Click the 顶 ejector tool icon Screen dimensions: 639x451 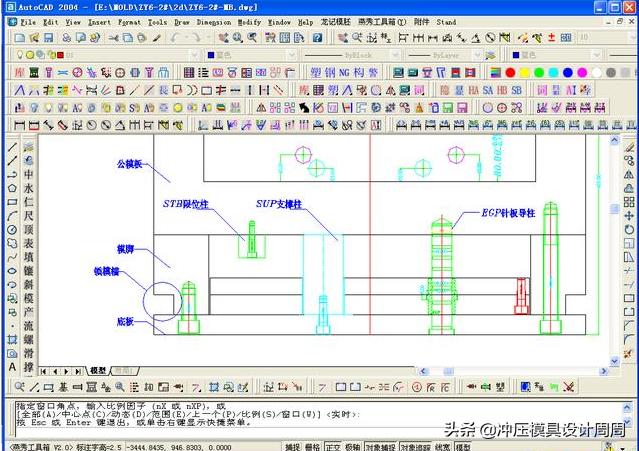29,230
